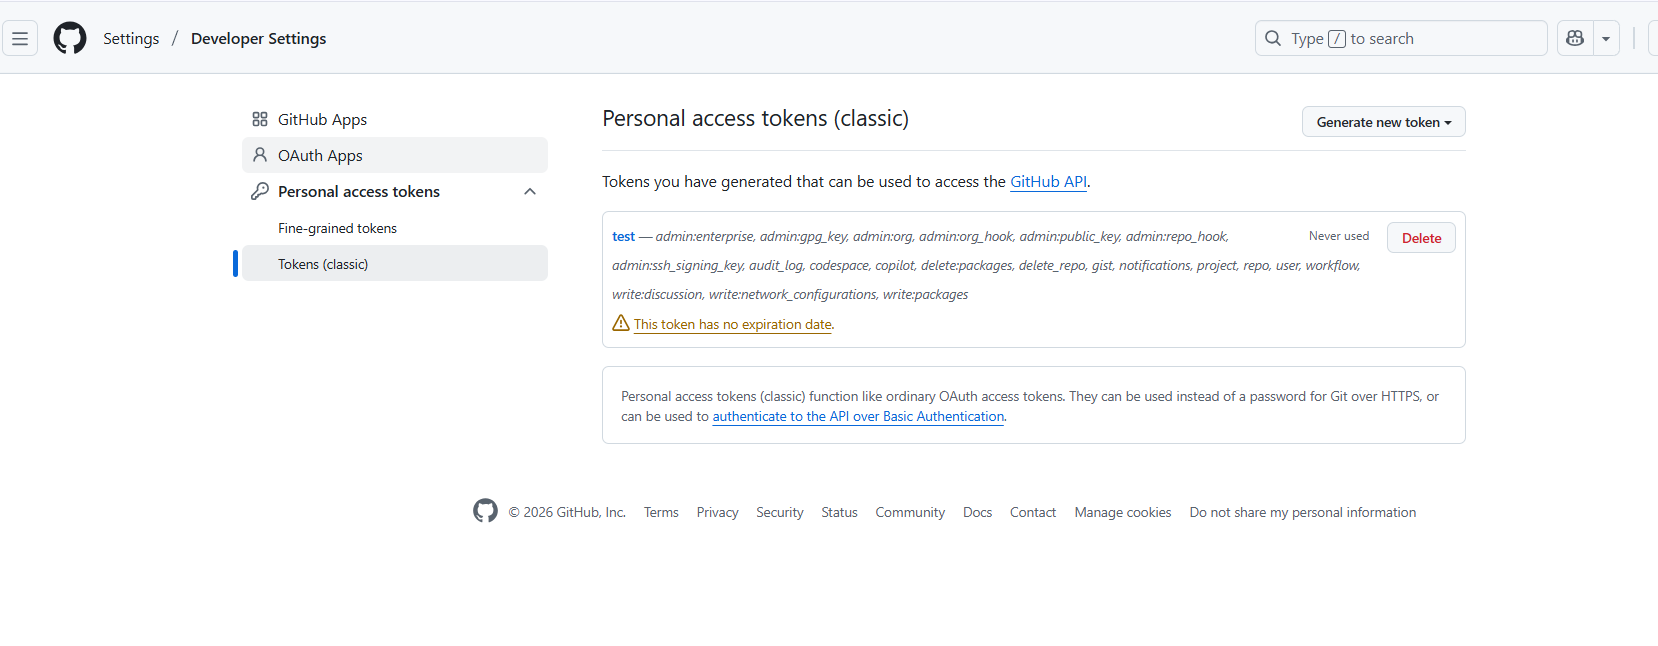Image resolution: width=1658 pixels, height=646 pixels.
Task: Go to Settings breadcrumb
Action: pos(131,39)
